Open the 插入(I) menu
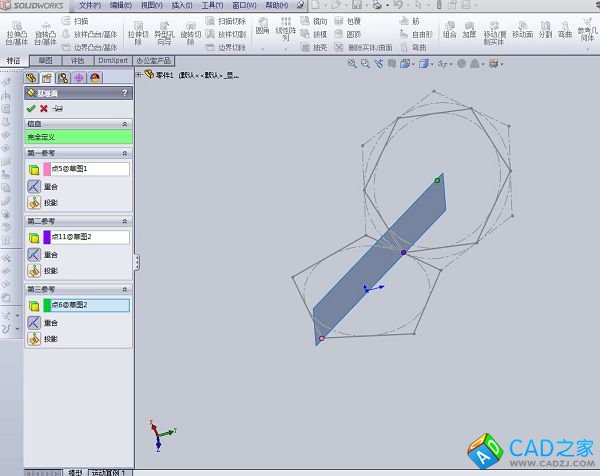Screen dimensions: 600x476 point(182,6)
